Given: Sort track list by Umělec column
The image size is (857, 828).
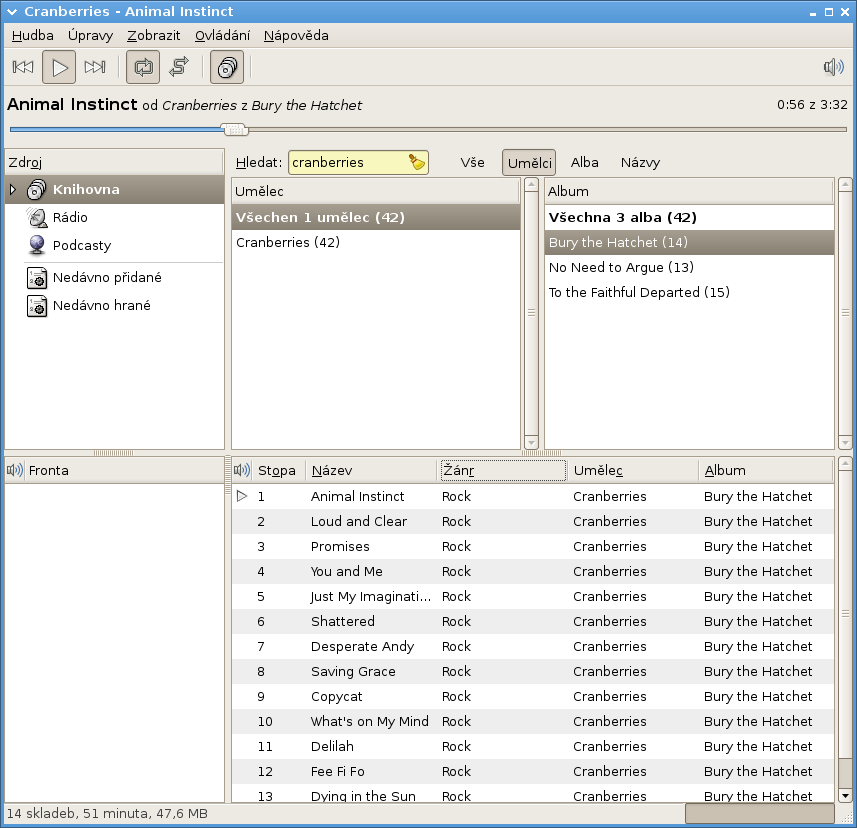Looking at the screenshot, I should pos(633,471).
